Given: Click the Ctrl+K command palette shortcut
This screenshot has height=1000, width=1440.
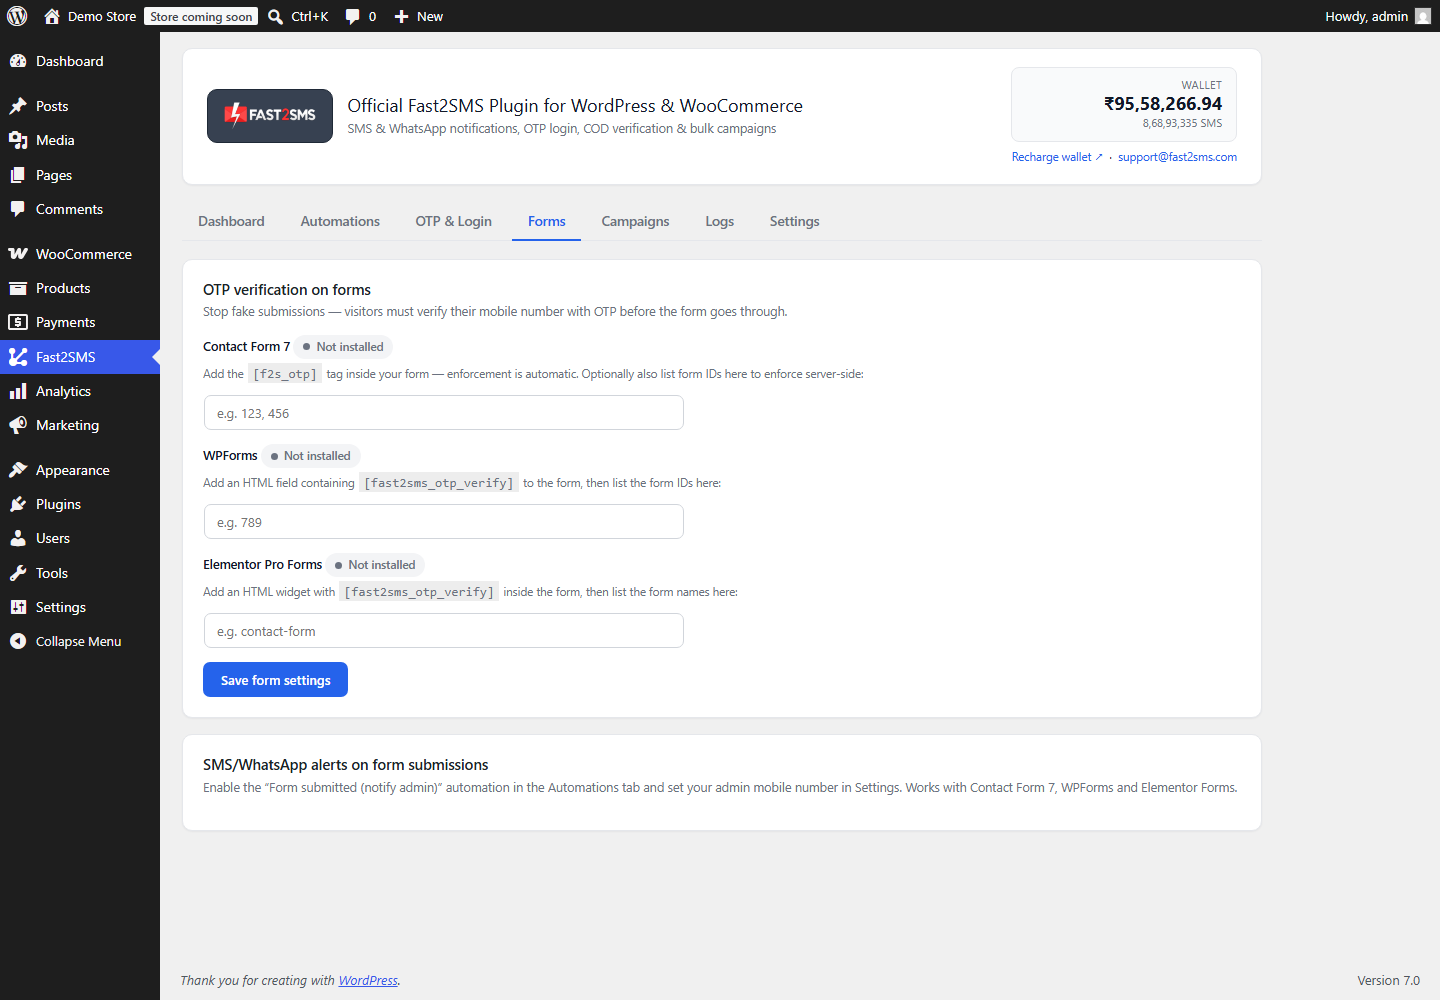Looking at the screenshot, I should 310,16.
